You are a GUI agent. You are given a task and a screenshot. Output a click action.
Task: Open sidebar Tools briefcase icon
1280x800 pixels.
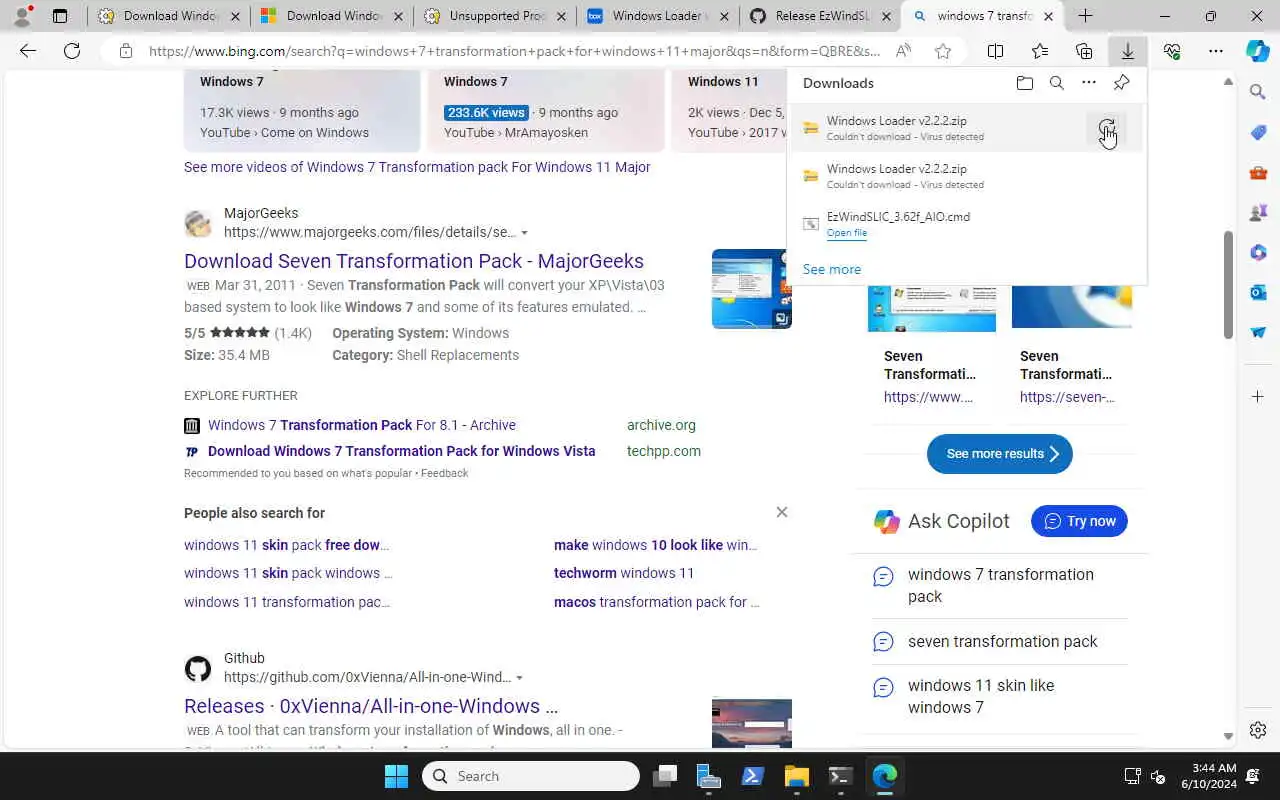tap(1258, 172)
